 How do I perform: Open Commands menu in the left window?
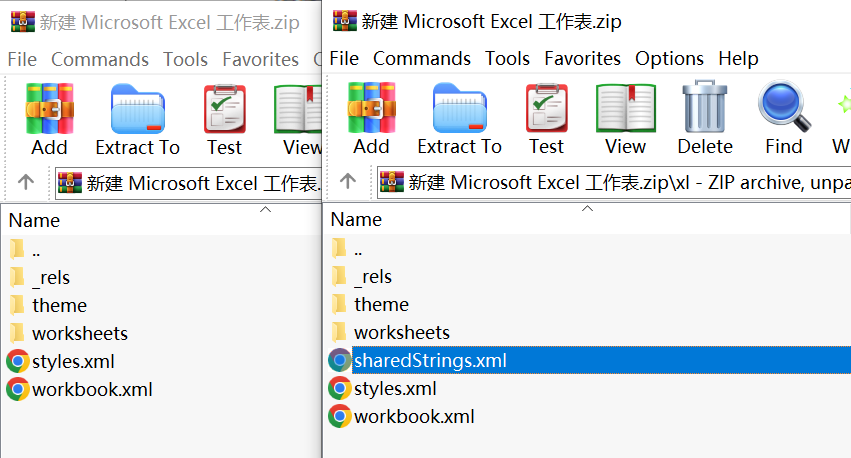(x=100, y=59)
